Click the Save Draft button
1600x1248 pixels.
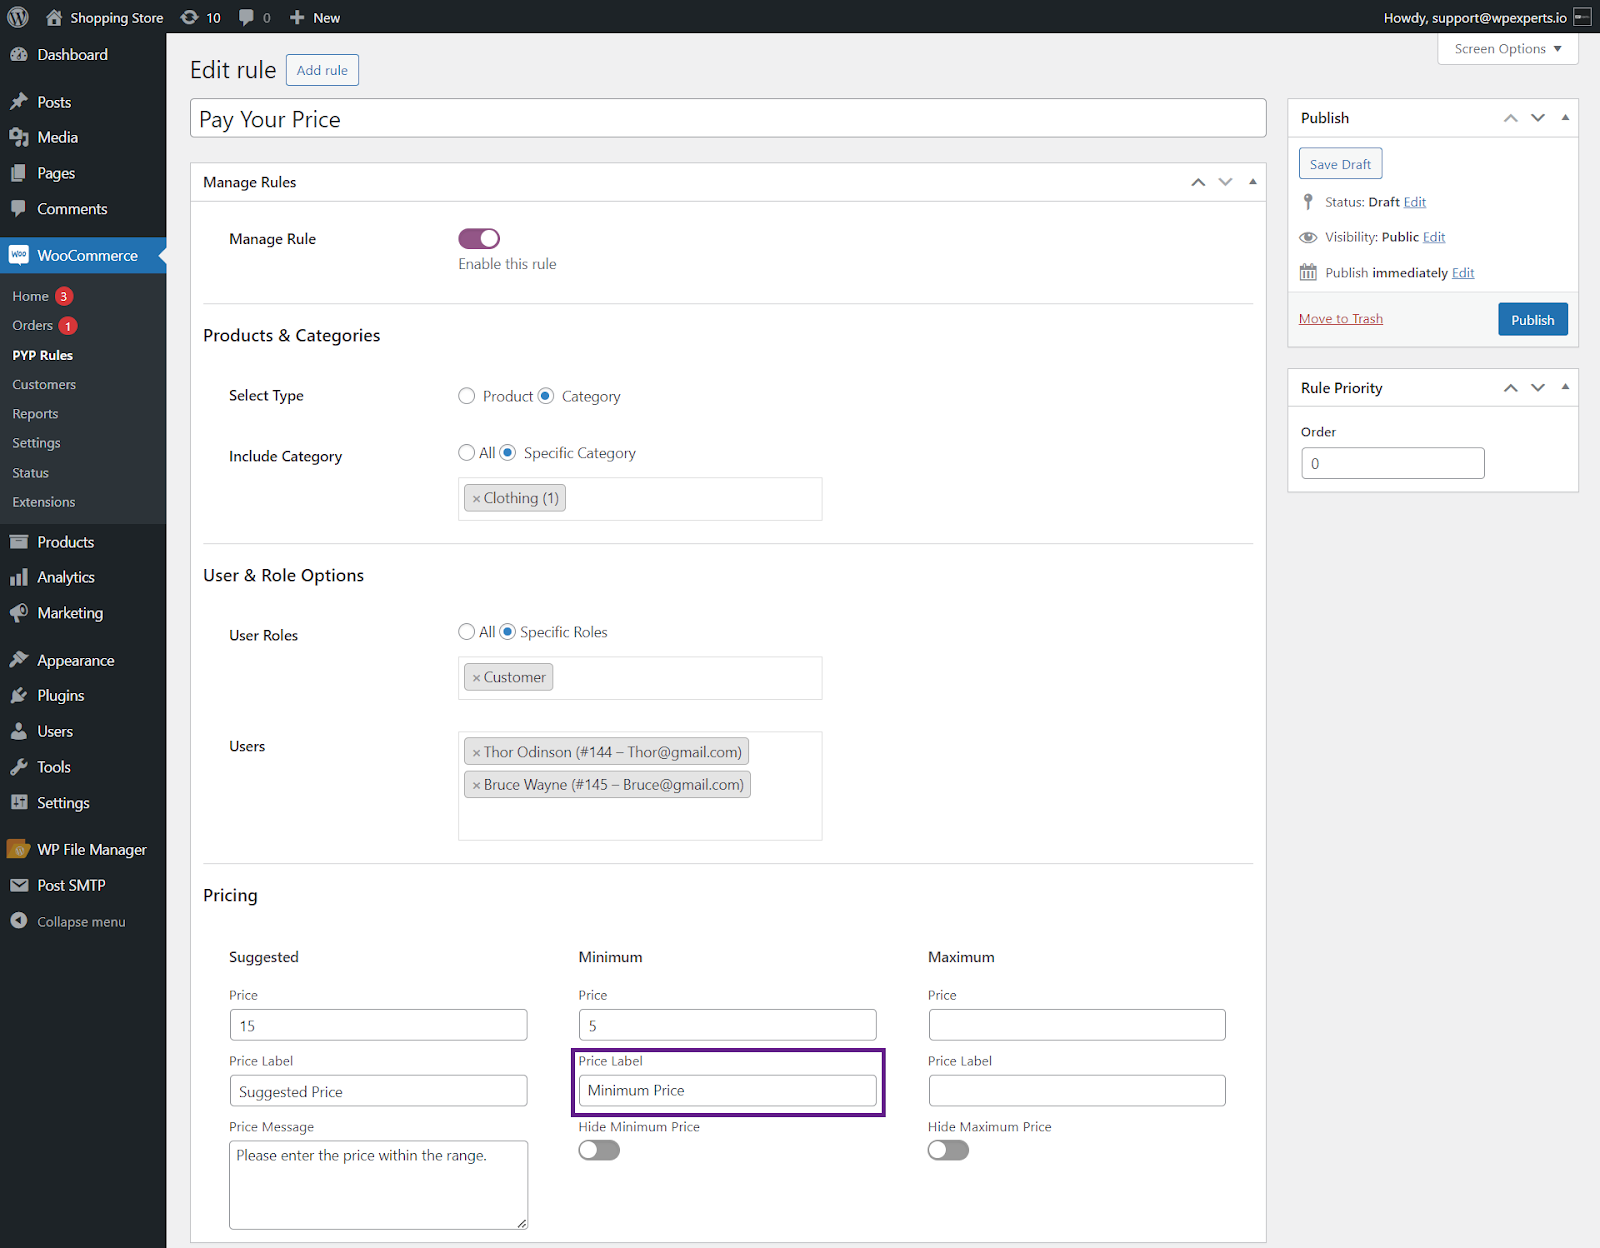tap(1340, 164)
